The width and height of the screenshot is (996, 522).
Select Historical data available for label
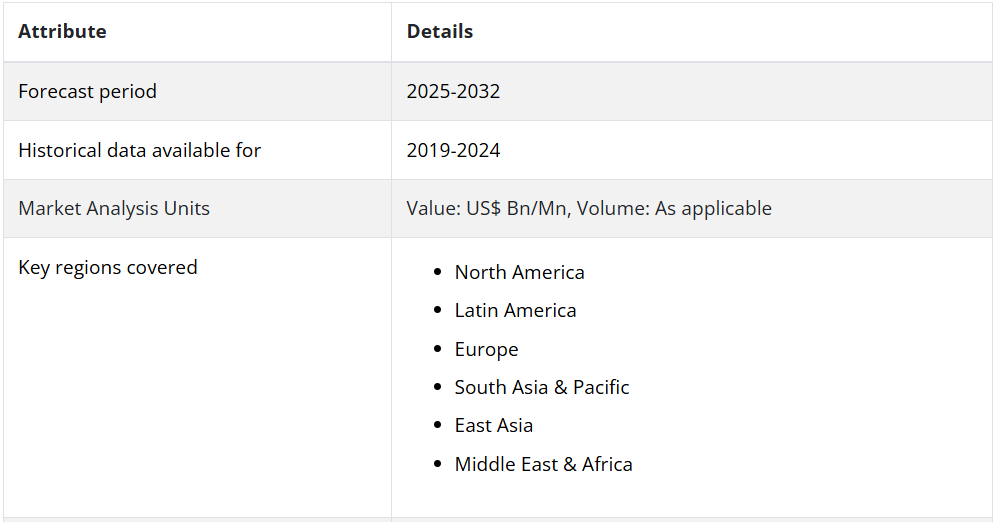click(139, 150)
